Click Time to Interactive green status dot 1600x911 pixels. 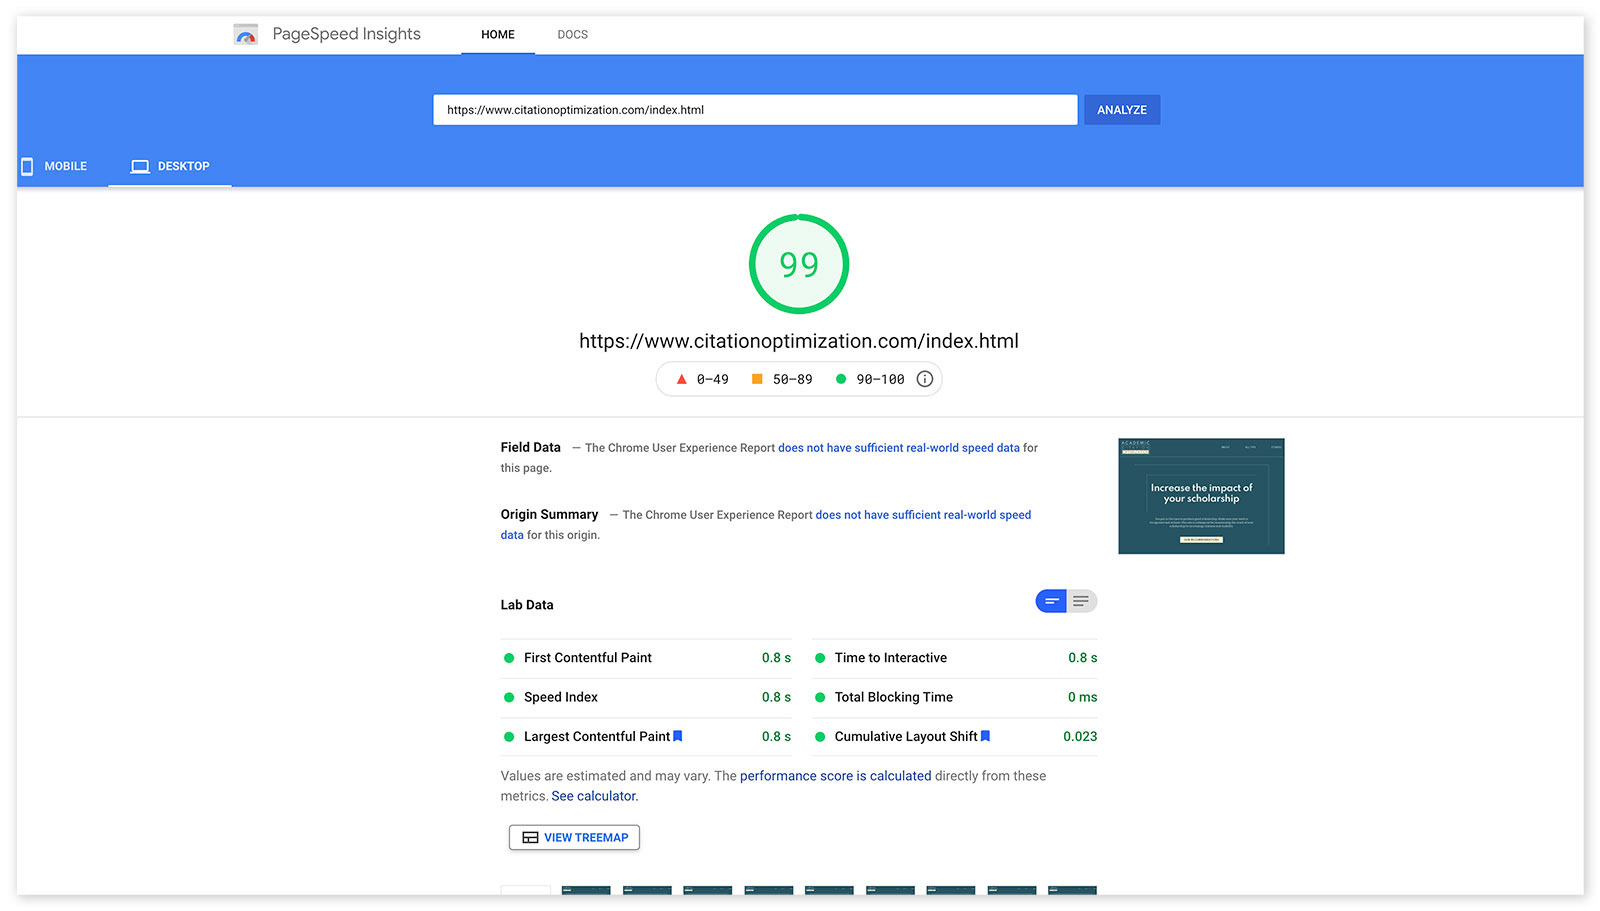[x=820, y=658]
